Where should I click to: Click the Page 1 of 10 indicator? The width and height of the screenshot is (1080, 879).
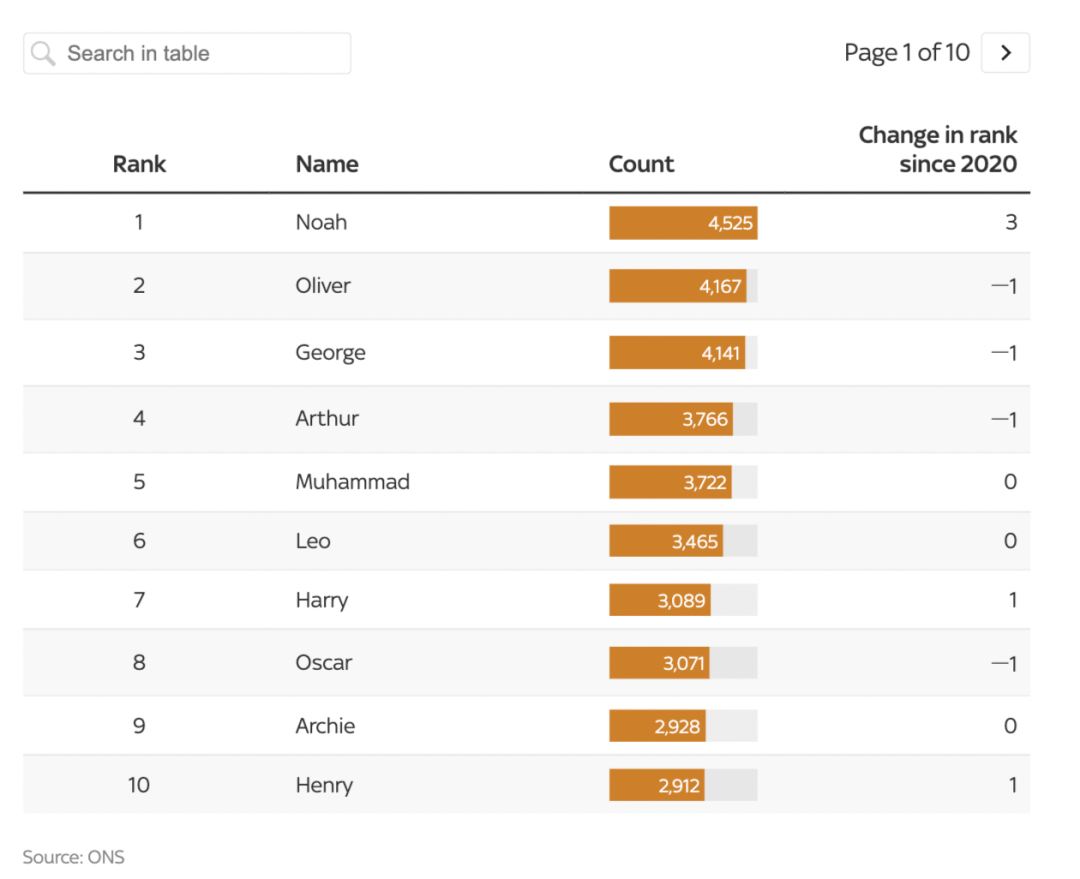coord(906,53)
